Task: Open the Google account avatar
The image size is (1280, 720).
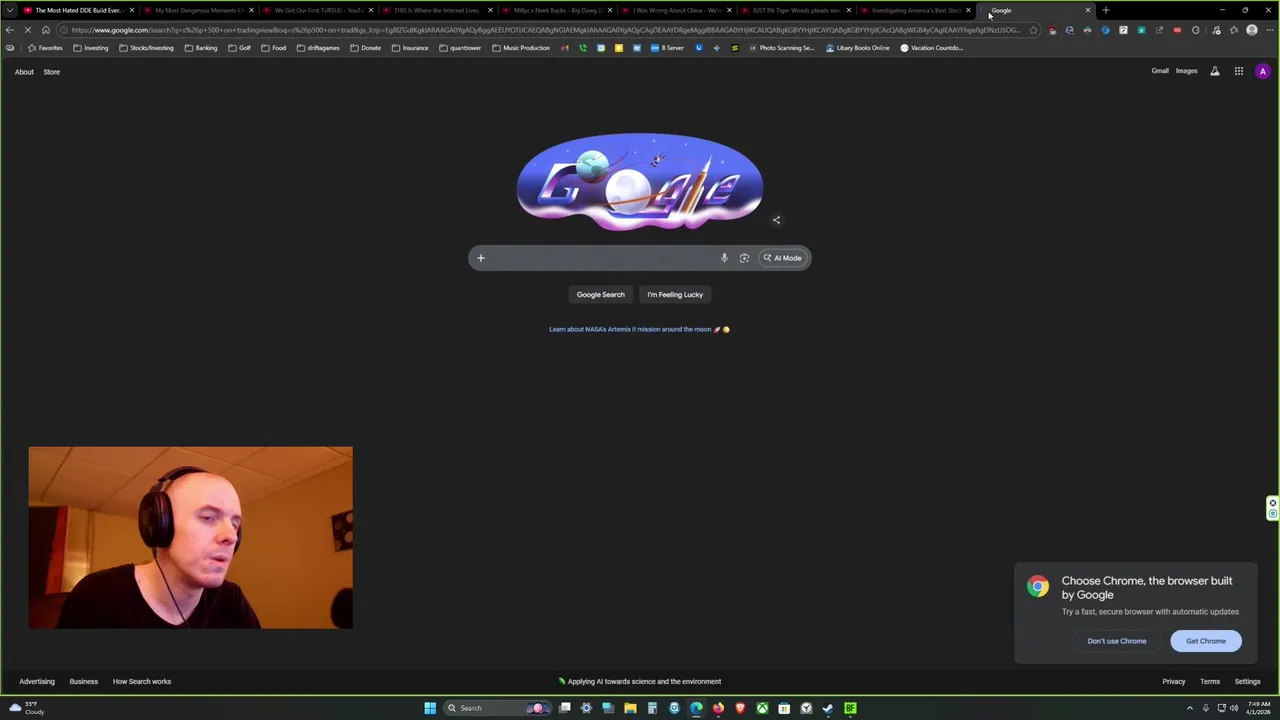Action: click(1263, 71)
